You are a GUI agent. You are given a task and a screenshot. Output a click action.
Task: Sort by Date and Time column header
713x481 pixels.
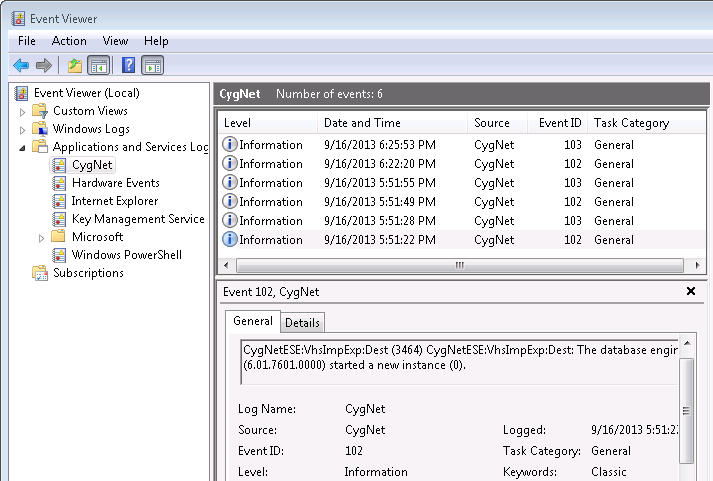(x=392, y=123)
